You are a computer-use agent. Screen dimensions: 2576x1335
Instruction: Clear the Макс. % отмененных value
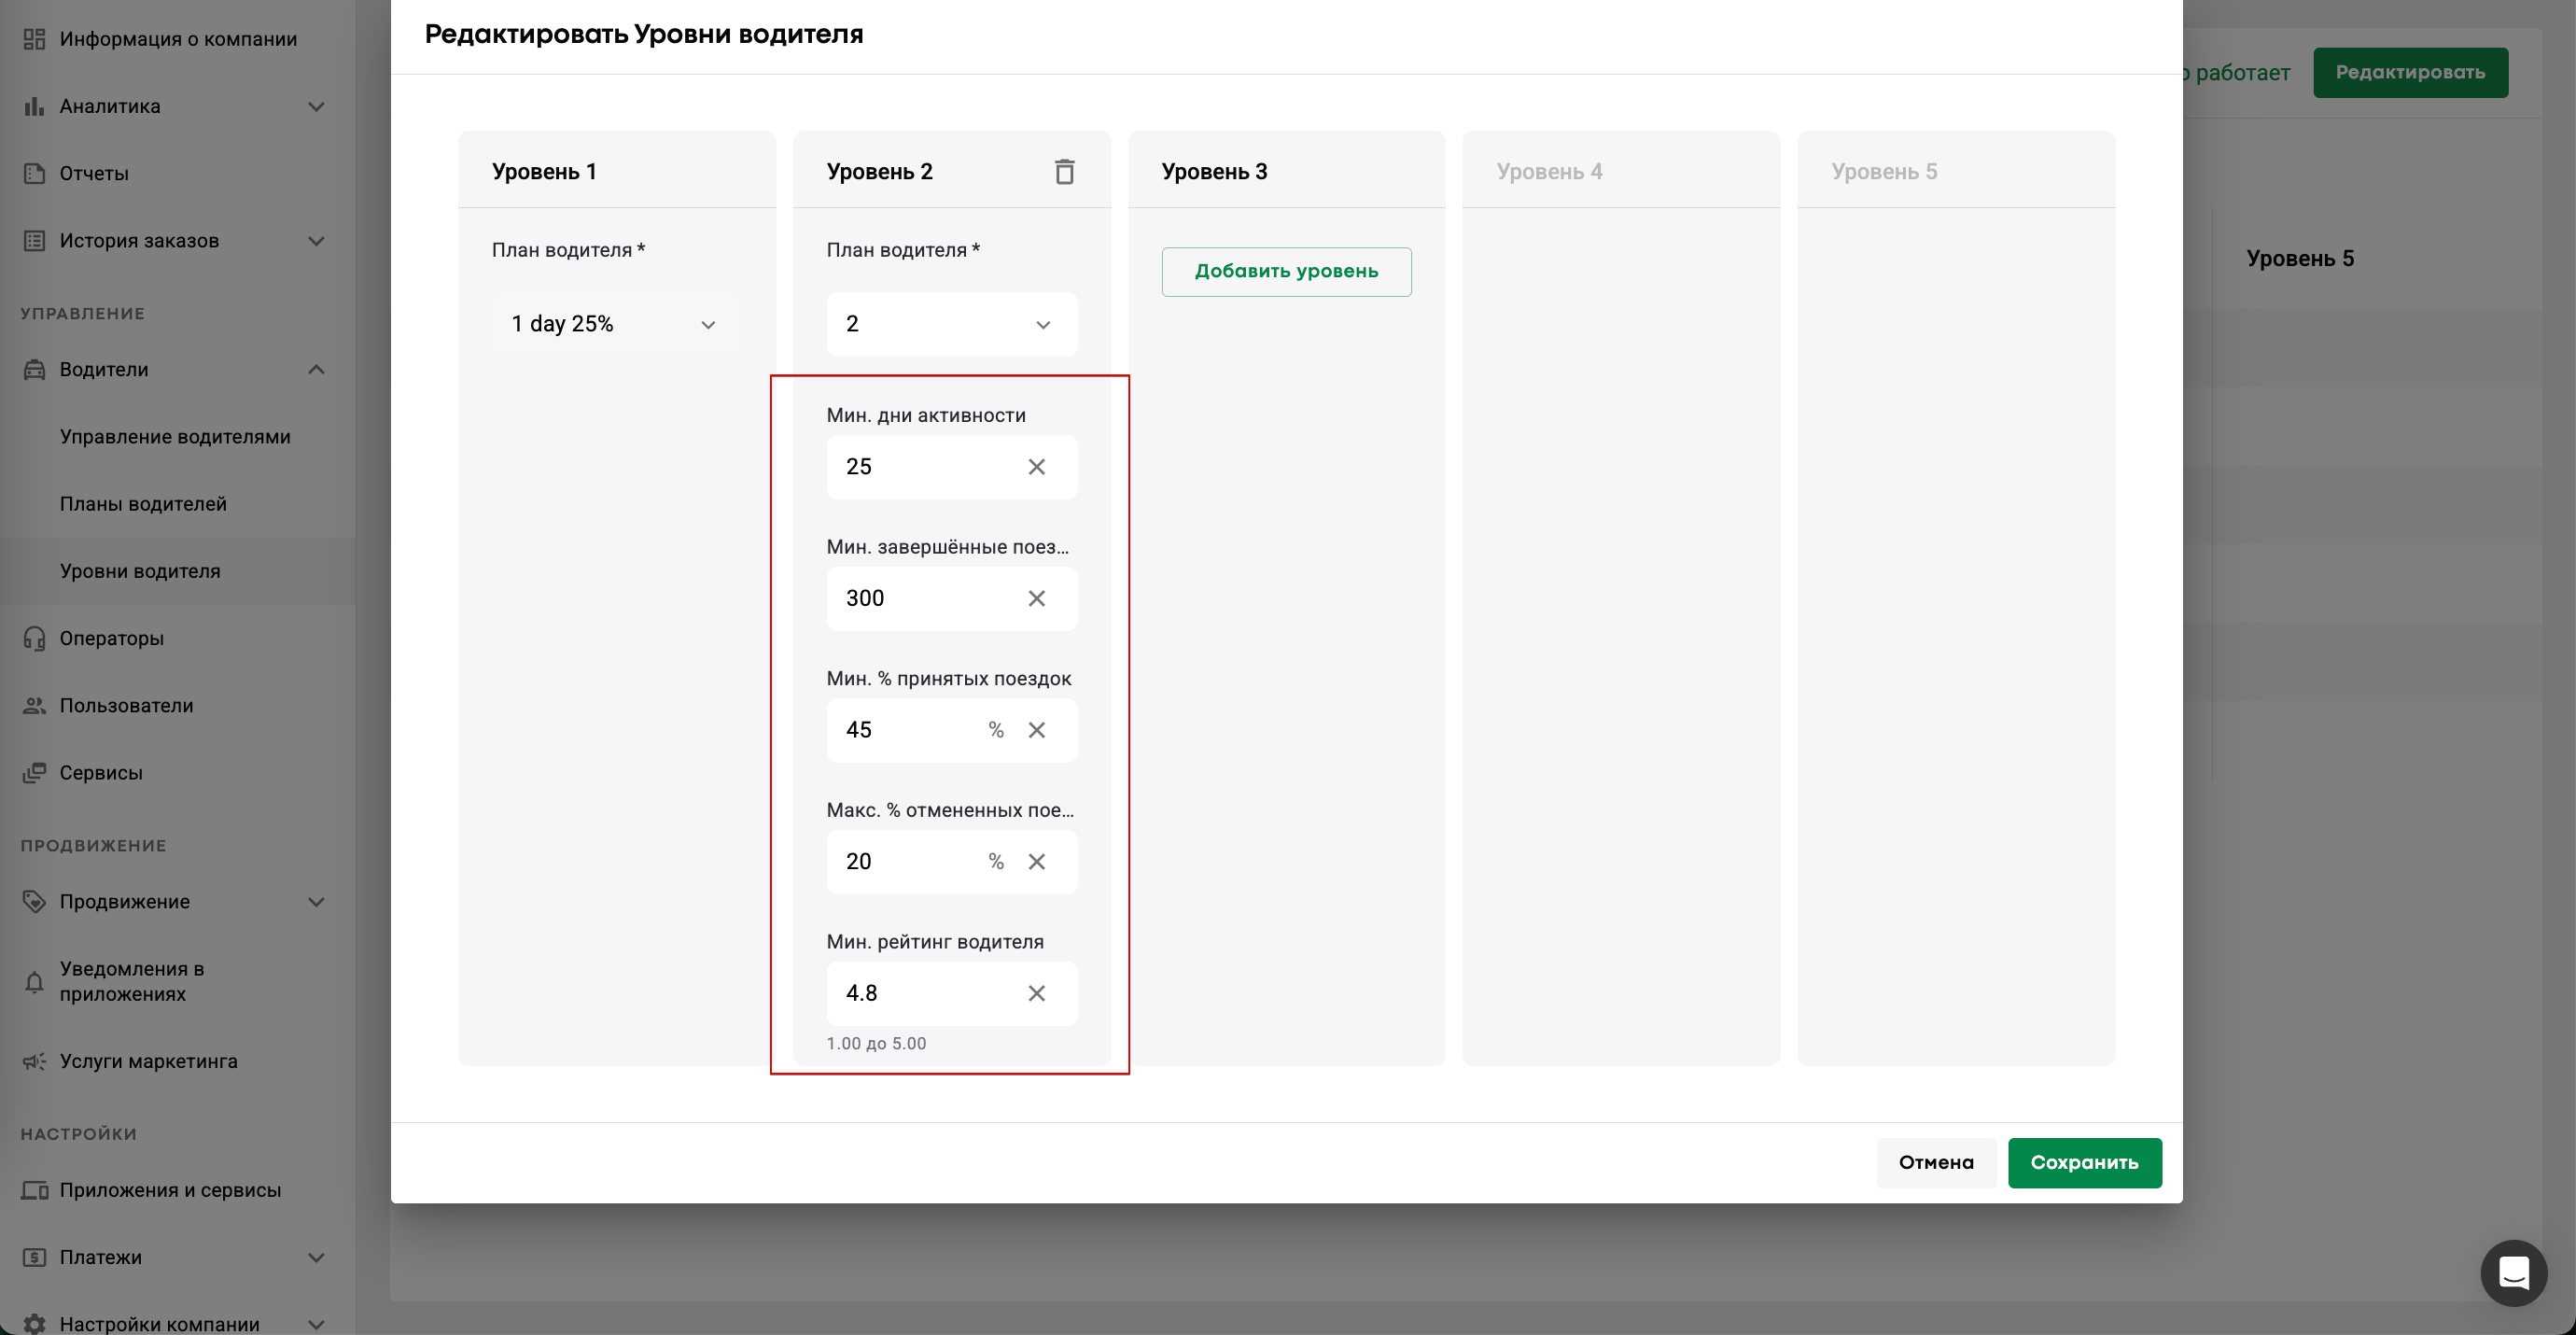tap(1036, 862)
